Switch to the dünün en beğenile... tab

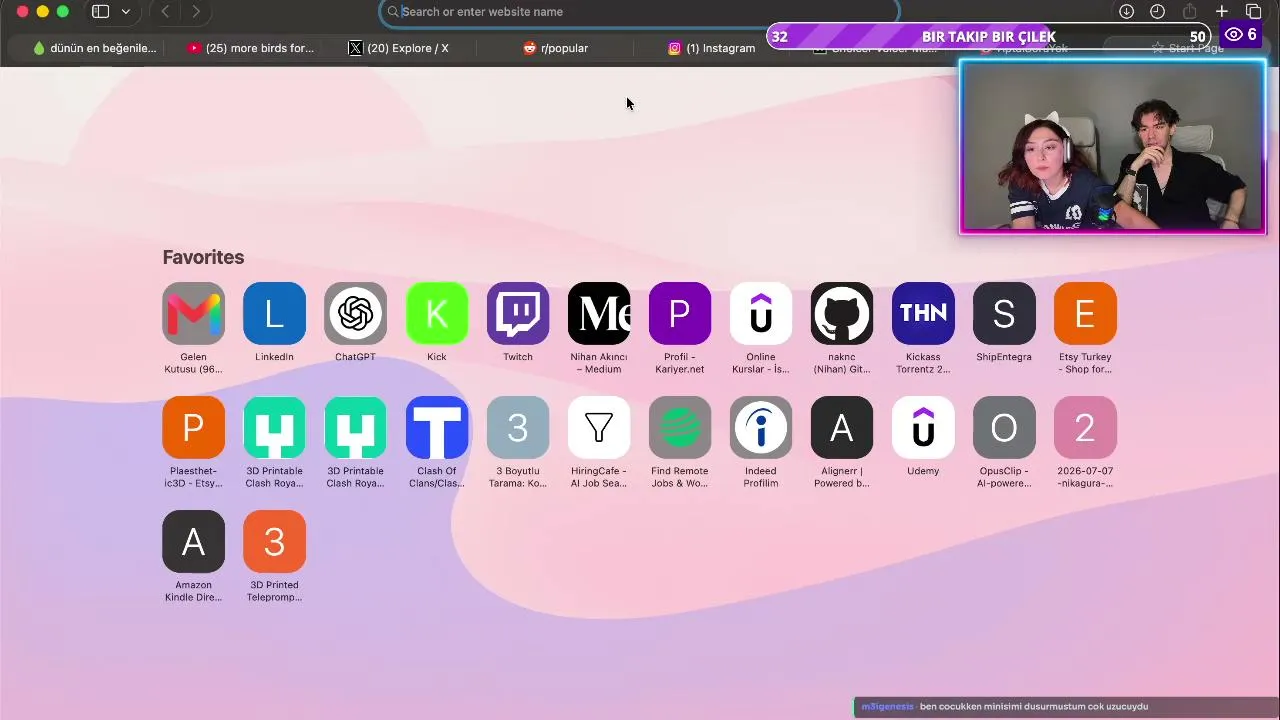coord(95,48)
